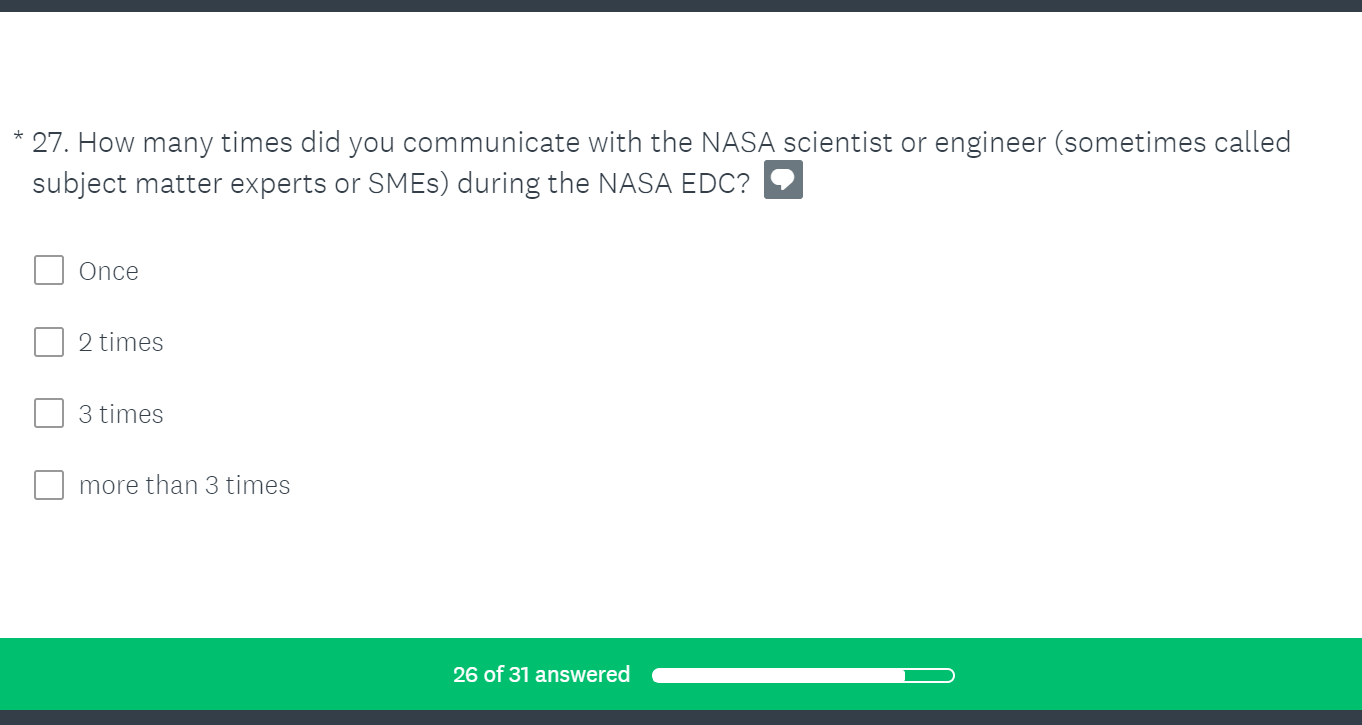Click the question number "27."
The width and height of the screenshot is (1362, 725).
coord(50,143)
